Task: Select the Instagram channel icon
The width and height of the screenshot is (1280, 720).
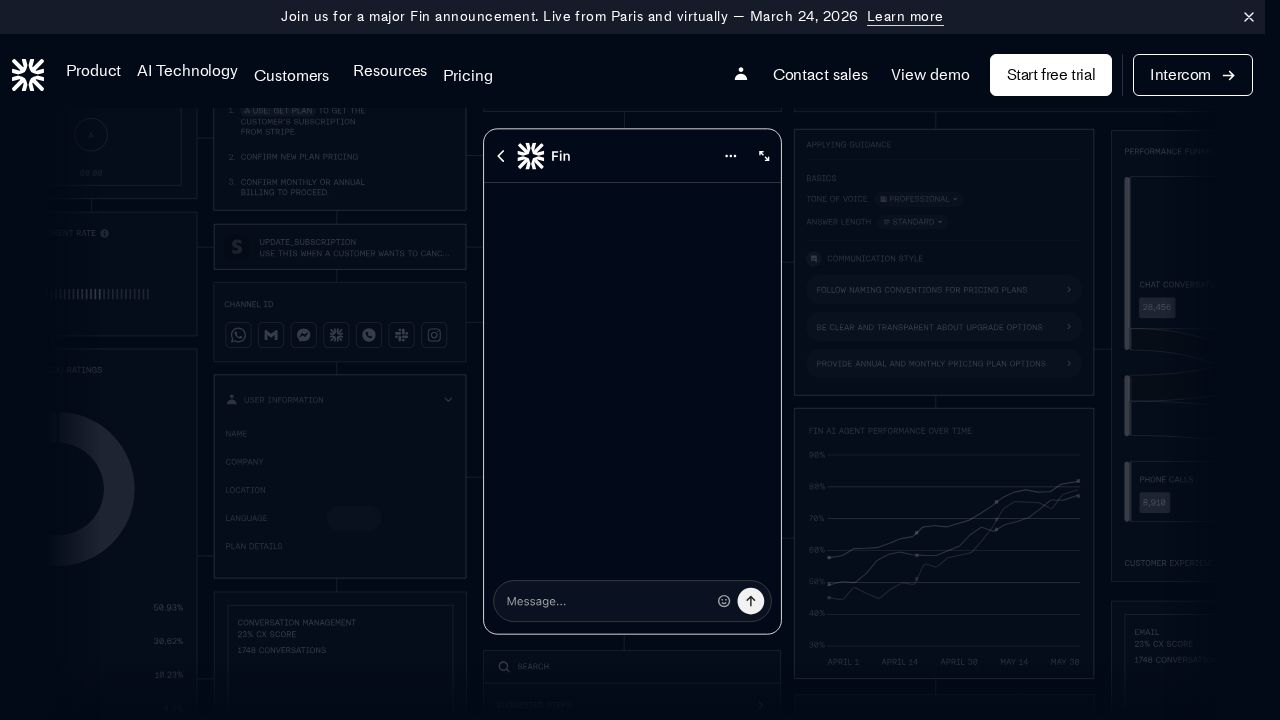Action: (x=434, y=335)
